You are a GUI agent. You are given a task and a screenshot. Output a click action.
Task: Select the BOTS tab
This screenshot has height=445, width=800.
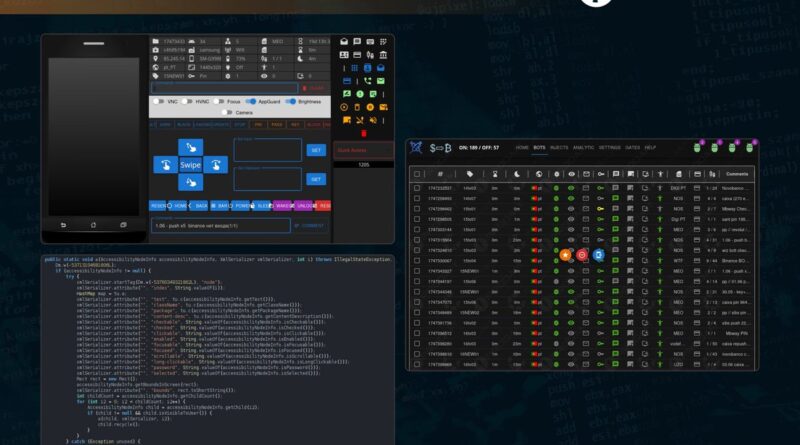pyautogui.click(x=539, y=147)
